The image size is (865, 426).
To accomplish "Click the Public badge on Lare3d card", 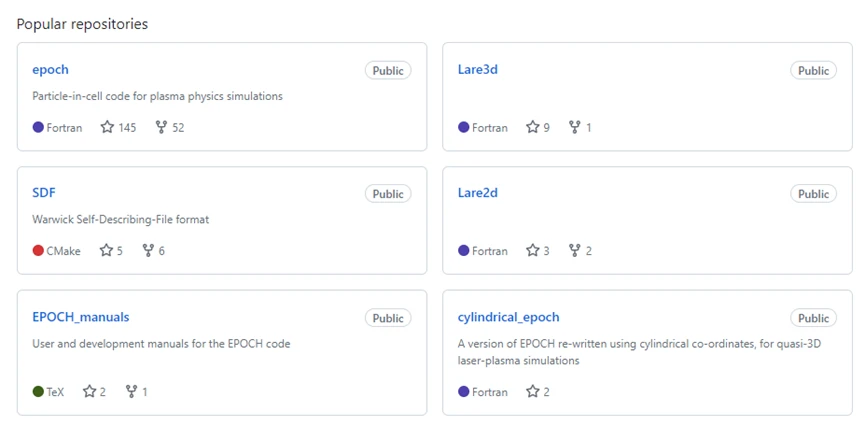I will [x=813, y=71].
